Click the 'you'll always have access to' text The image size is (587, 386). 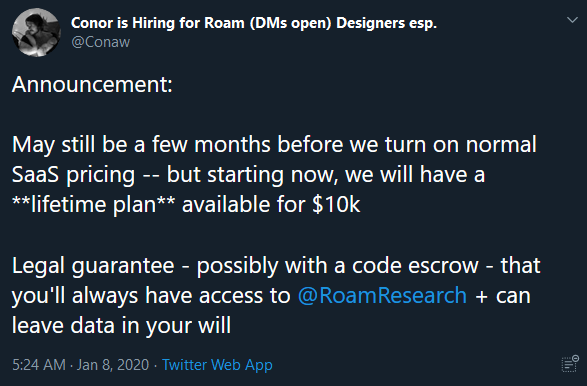click(151, 295)
